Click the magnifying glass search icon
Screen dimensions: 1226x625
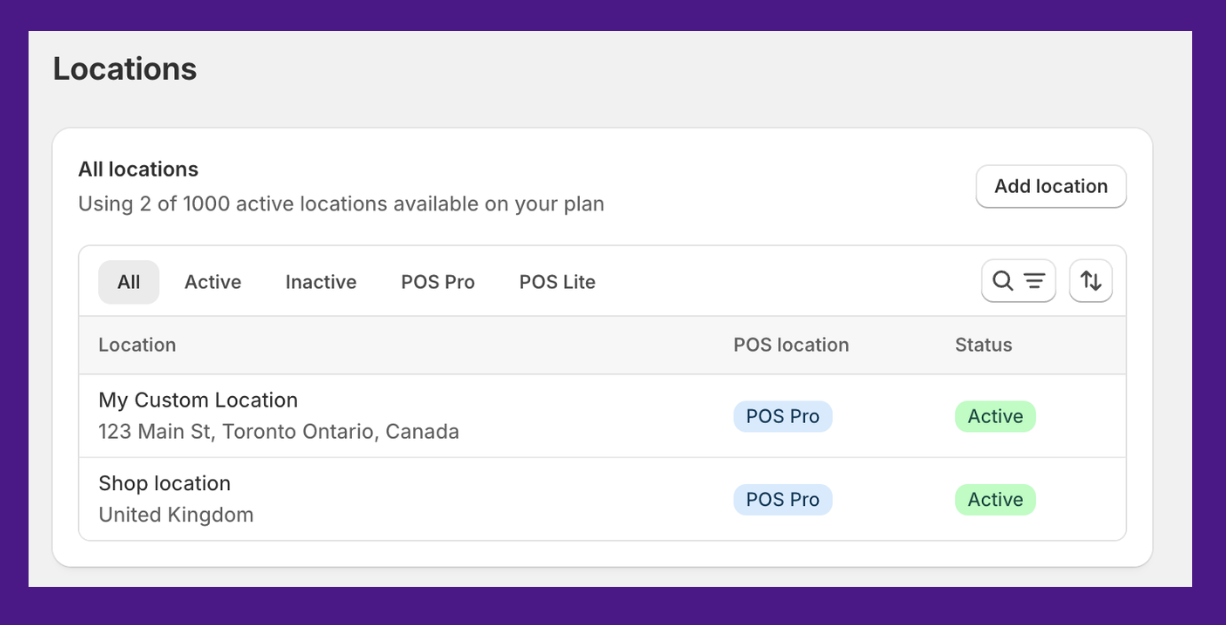pyautogui.click(x=1003, y=281)
